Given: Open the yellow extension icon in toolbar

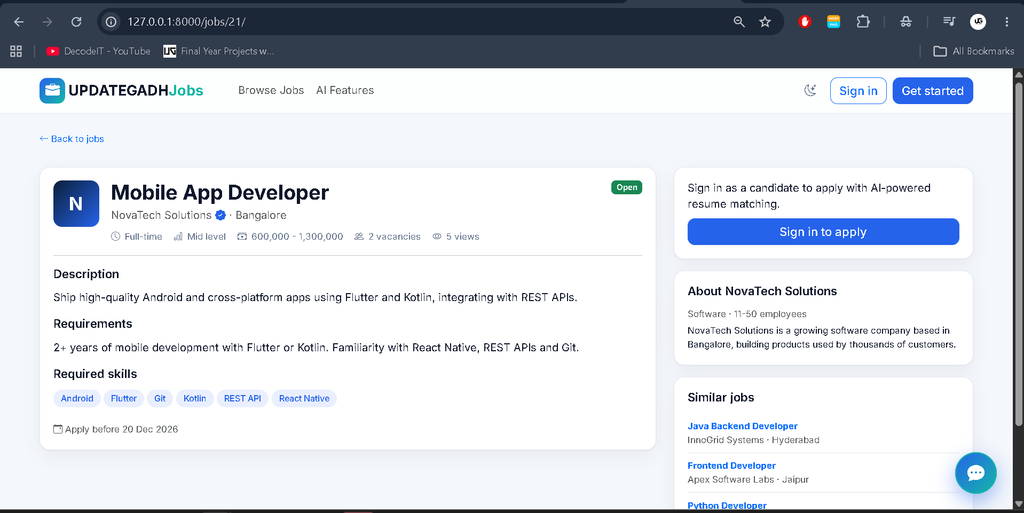Looking at the screenshot, I should click(x=833, y=22).
